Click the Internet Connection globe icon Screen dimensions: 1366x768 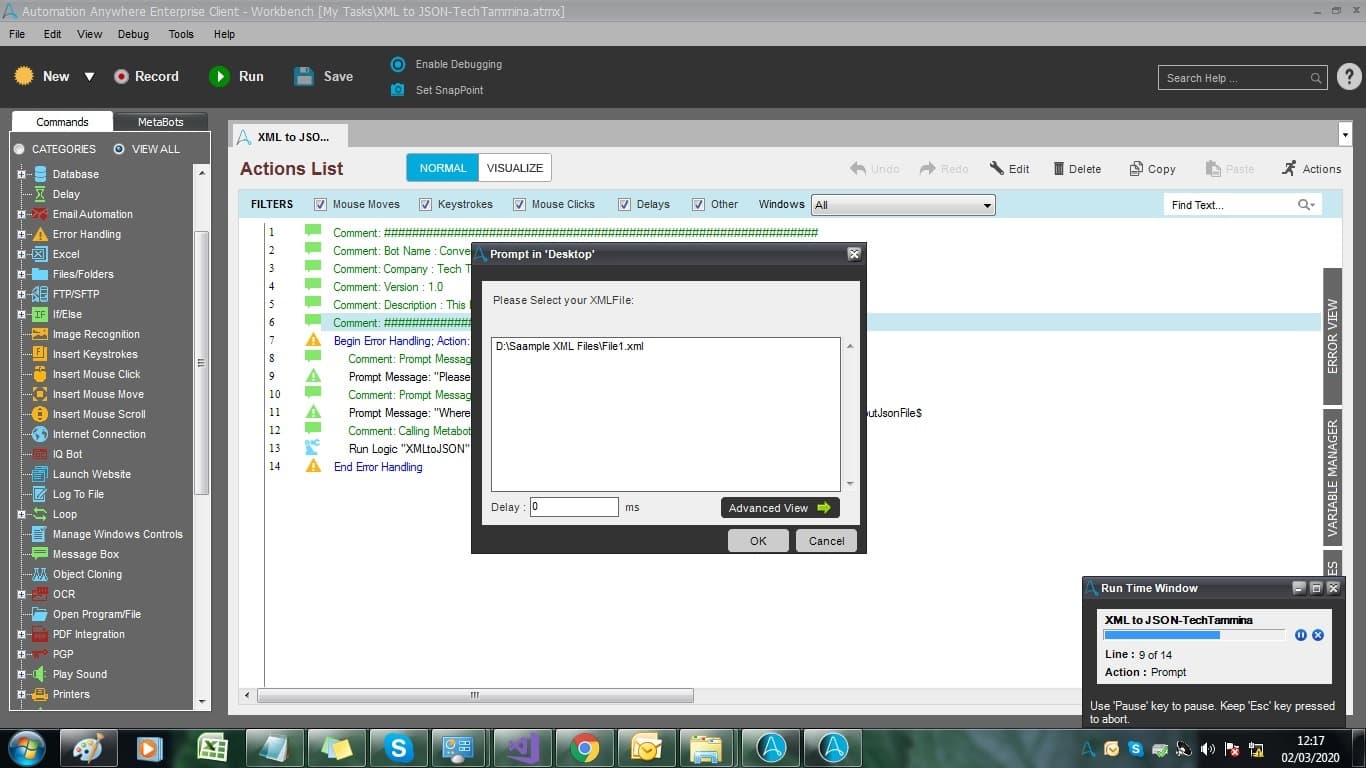click(40, 434)
